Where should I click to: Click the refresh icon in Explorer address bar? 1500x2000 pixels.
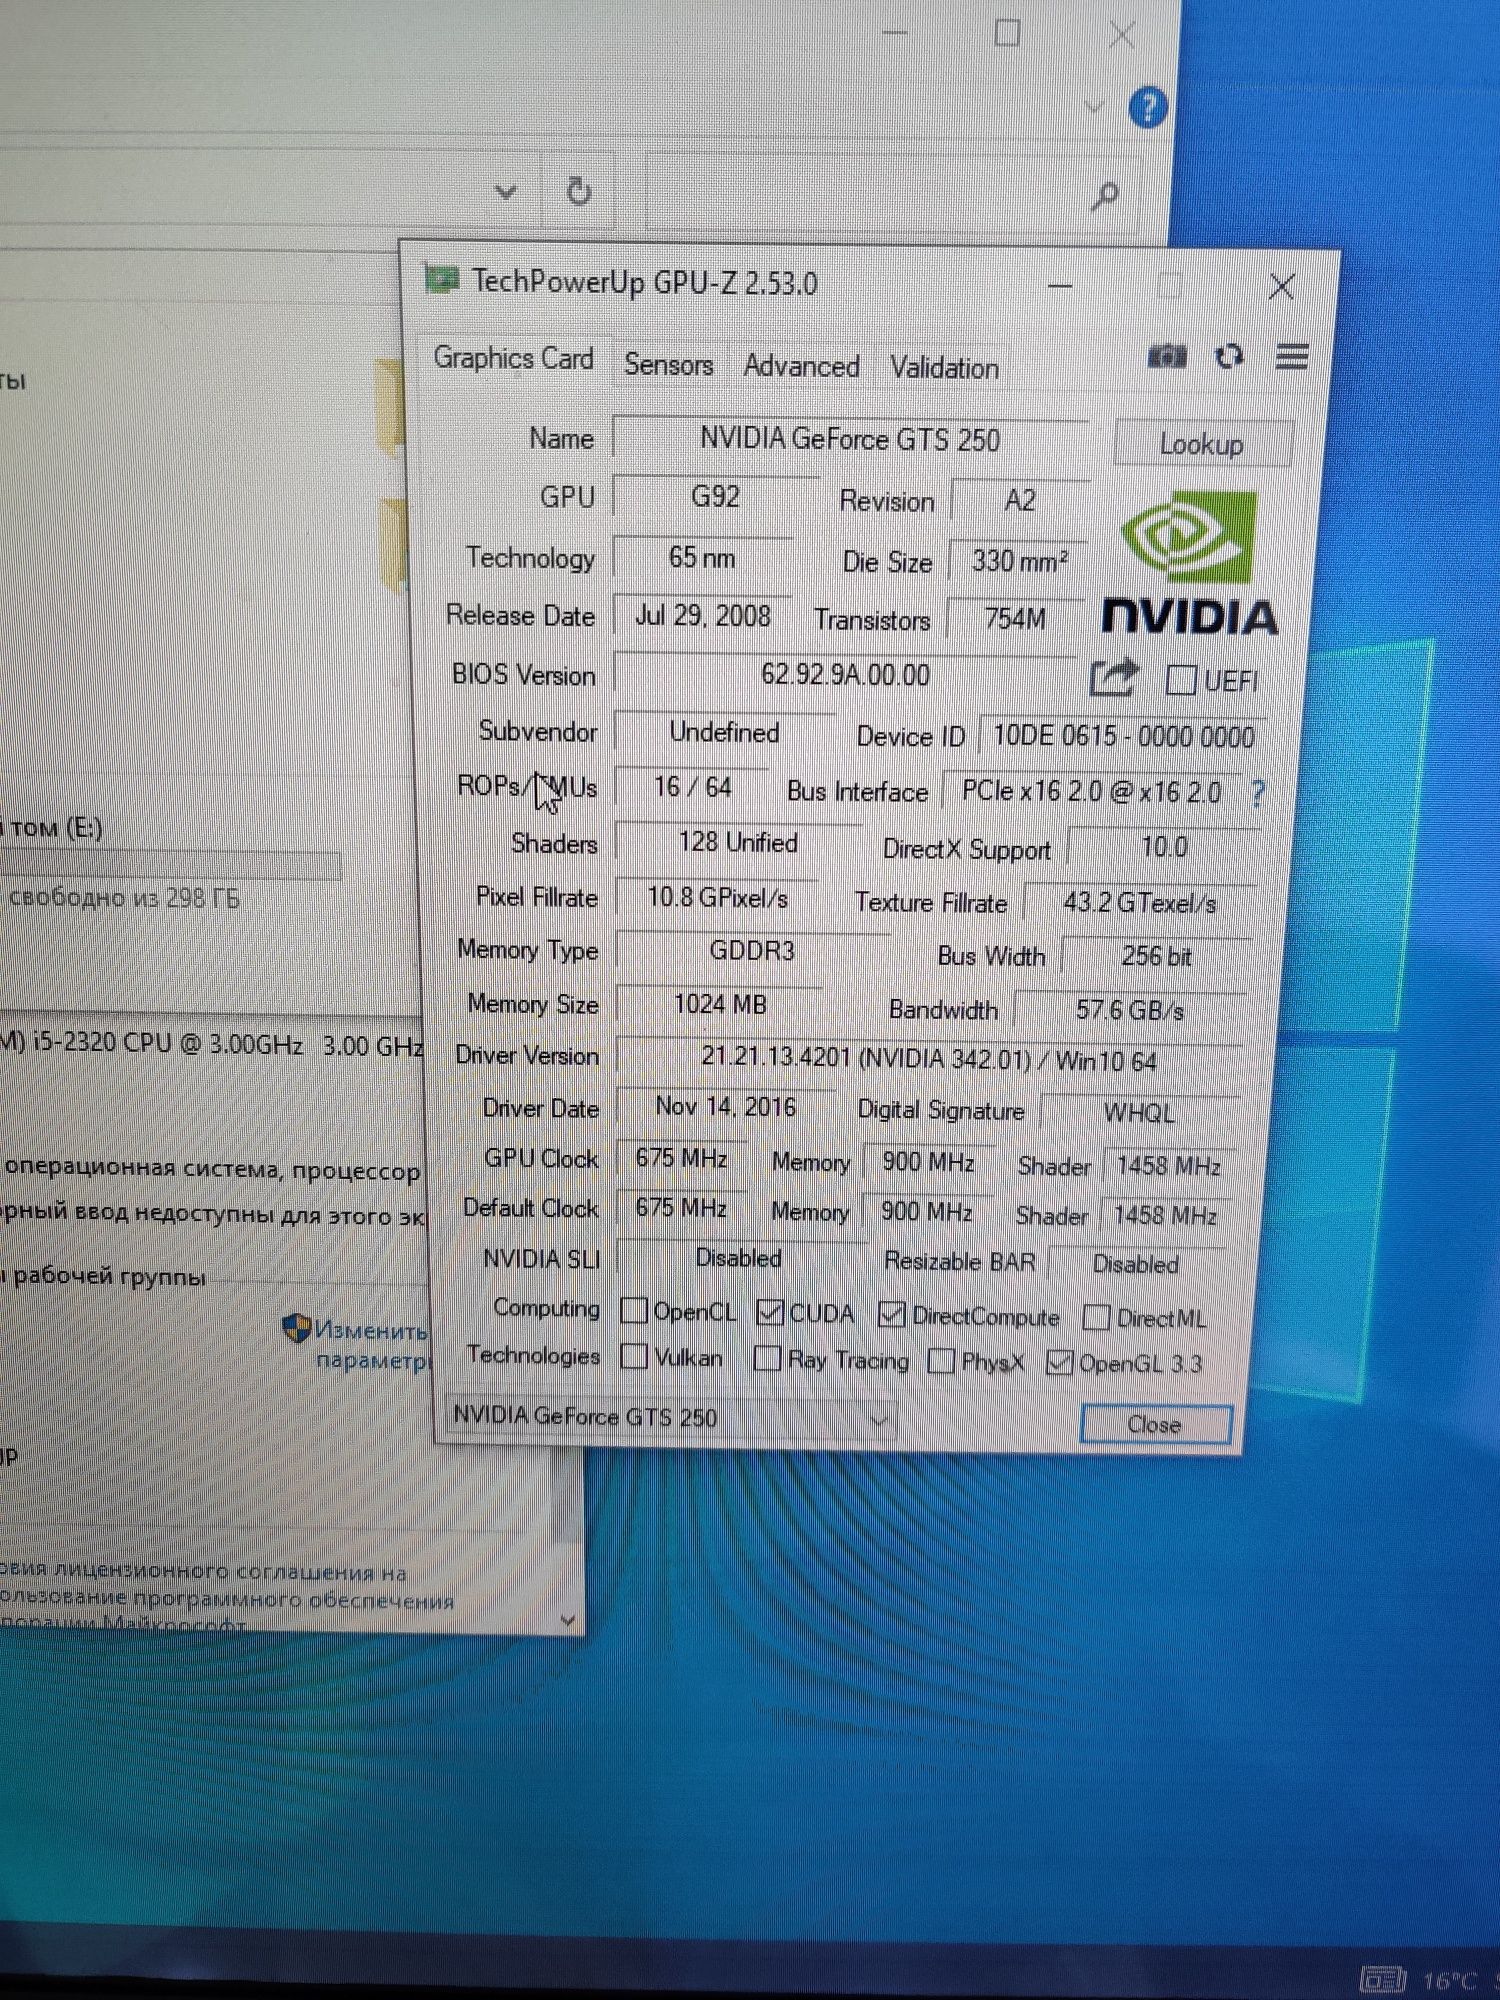[x=578, y=190]
